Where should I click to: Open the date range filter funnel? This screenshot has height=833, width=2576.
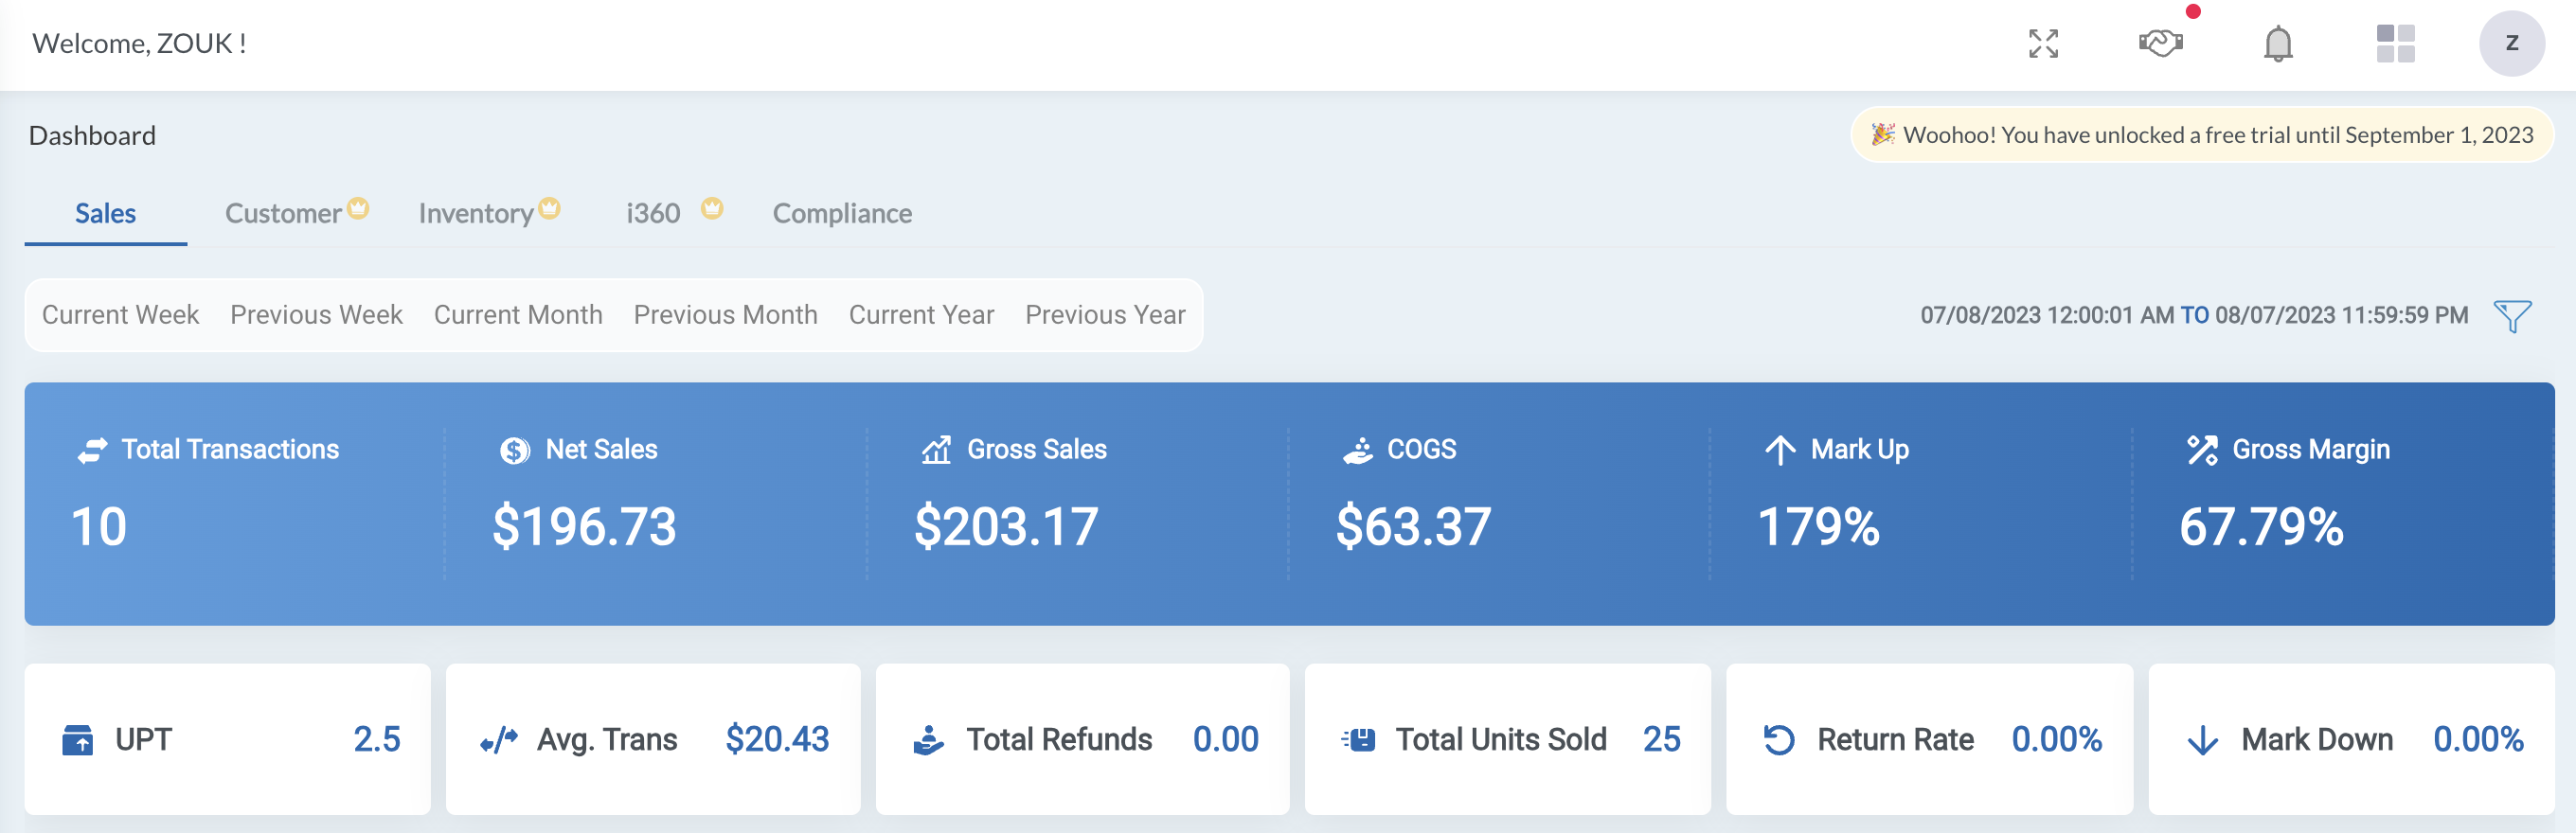(x=2512, y=316)
